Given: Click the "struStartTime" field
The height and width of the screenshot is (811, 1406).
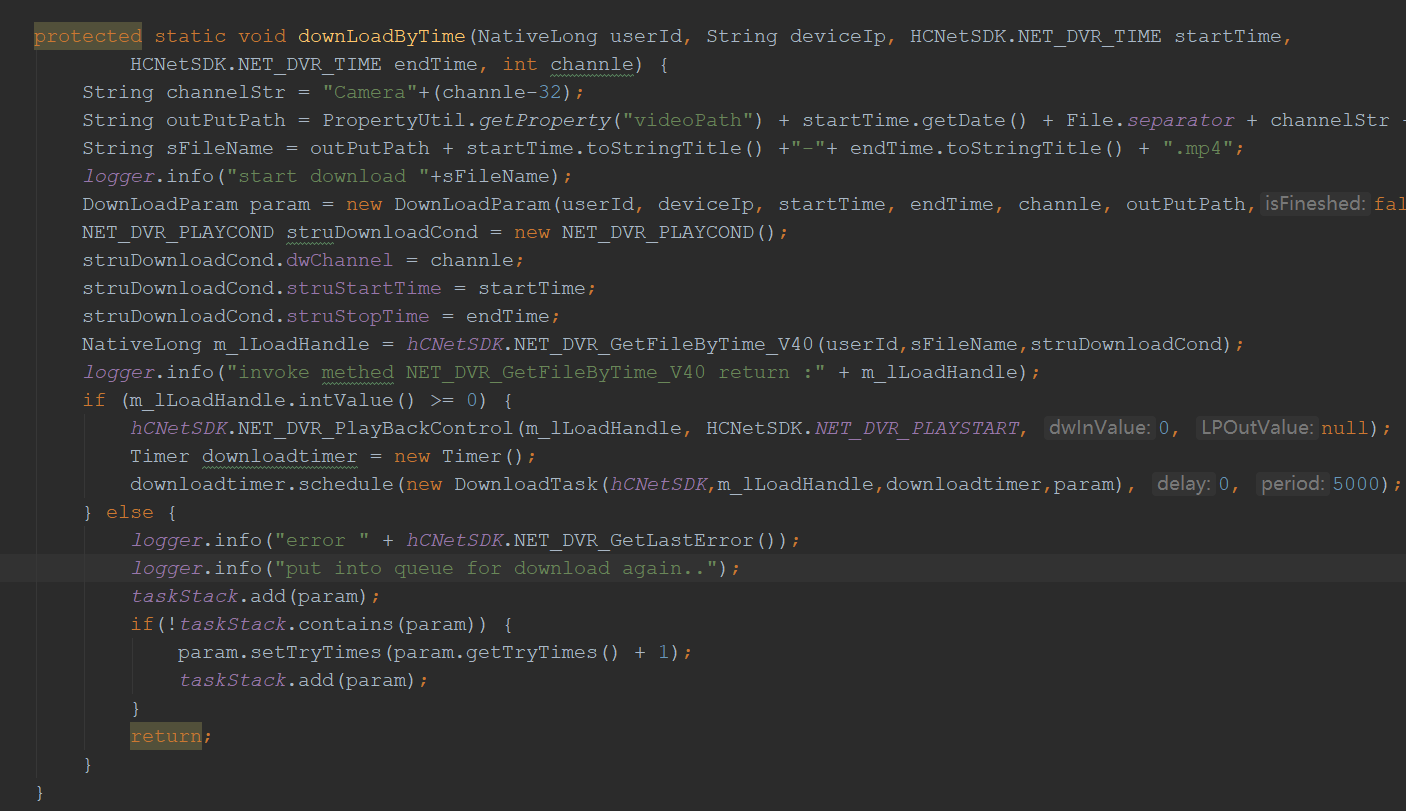Looking at the screenshot, I should coord(364,289).
